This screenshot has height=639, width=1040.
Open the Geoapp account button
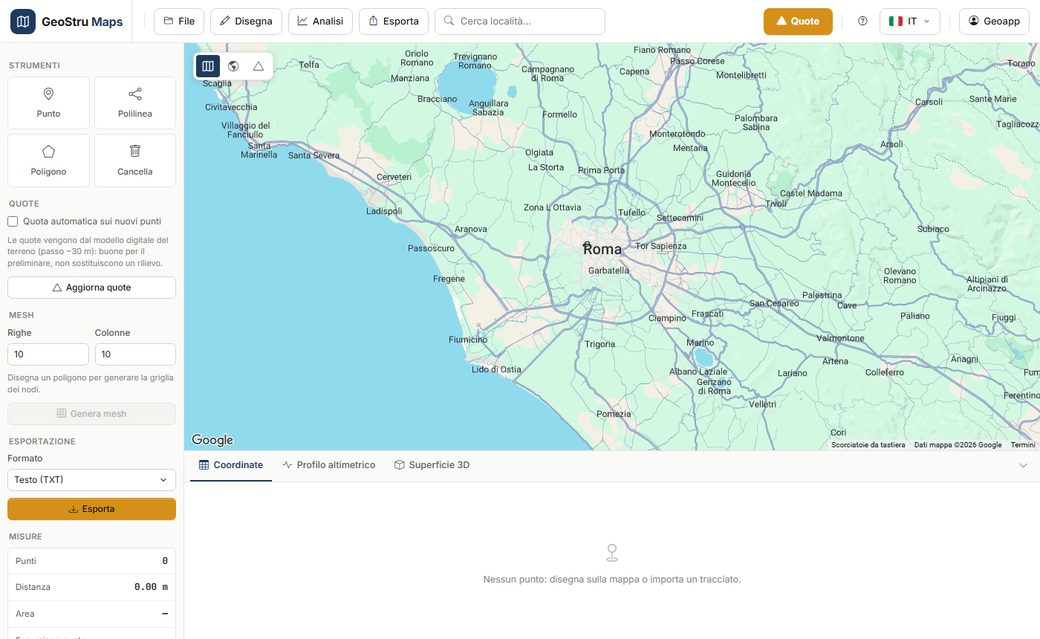click(994, 21)
